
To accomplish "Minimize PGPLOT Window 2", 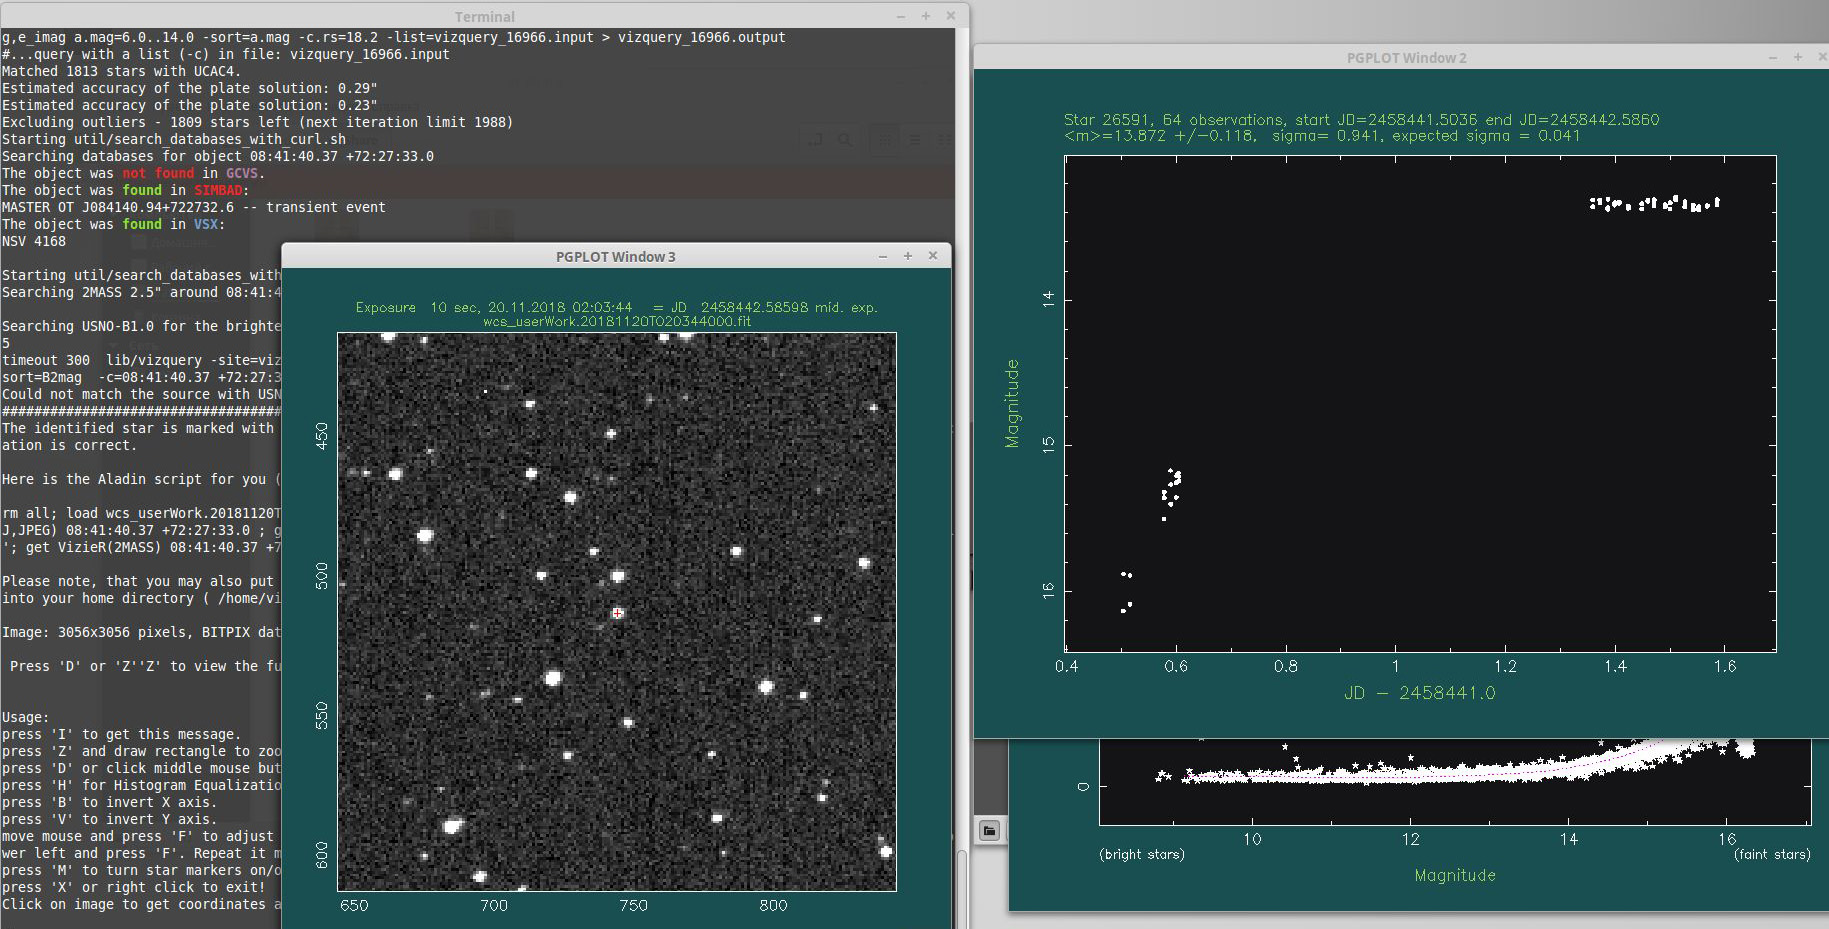I will coord(1772,57).
